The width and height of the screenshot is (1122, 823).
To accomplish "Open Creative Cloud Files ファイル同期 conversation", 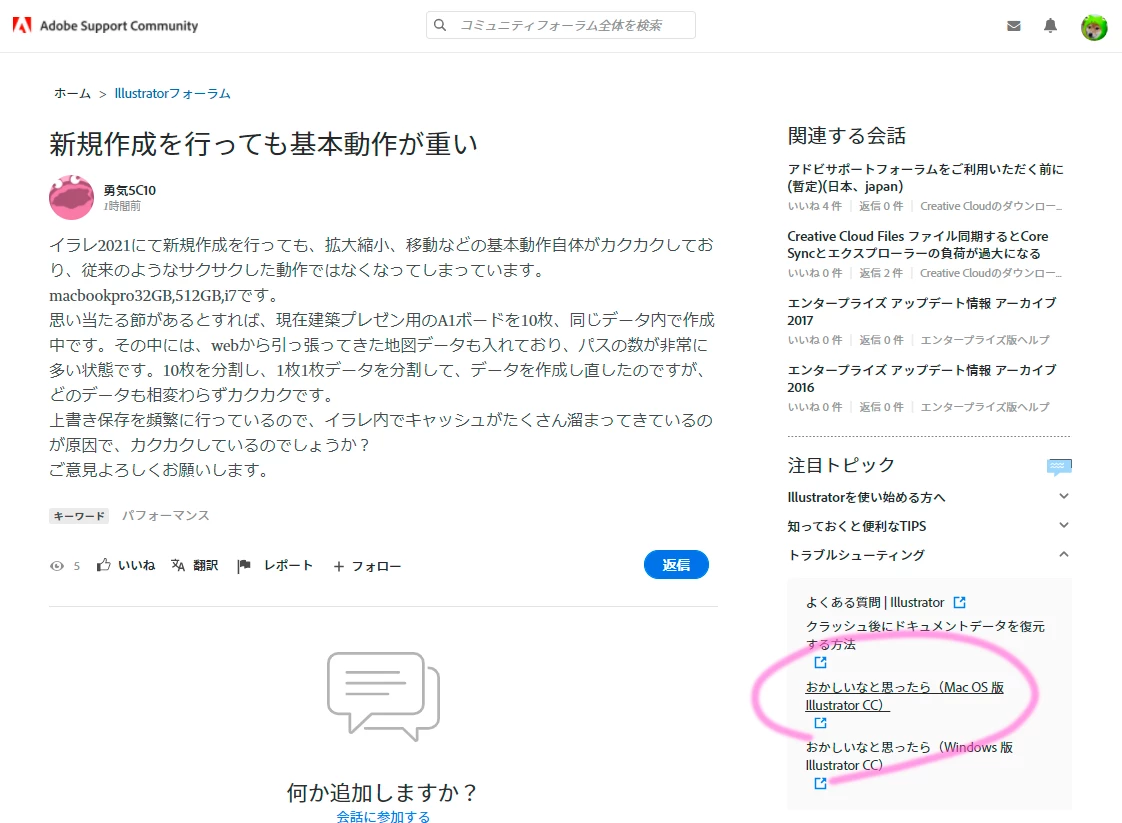I will [917, 245].
